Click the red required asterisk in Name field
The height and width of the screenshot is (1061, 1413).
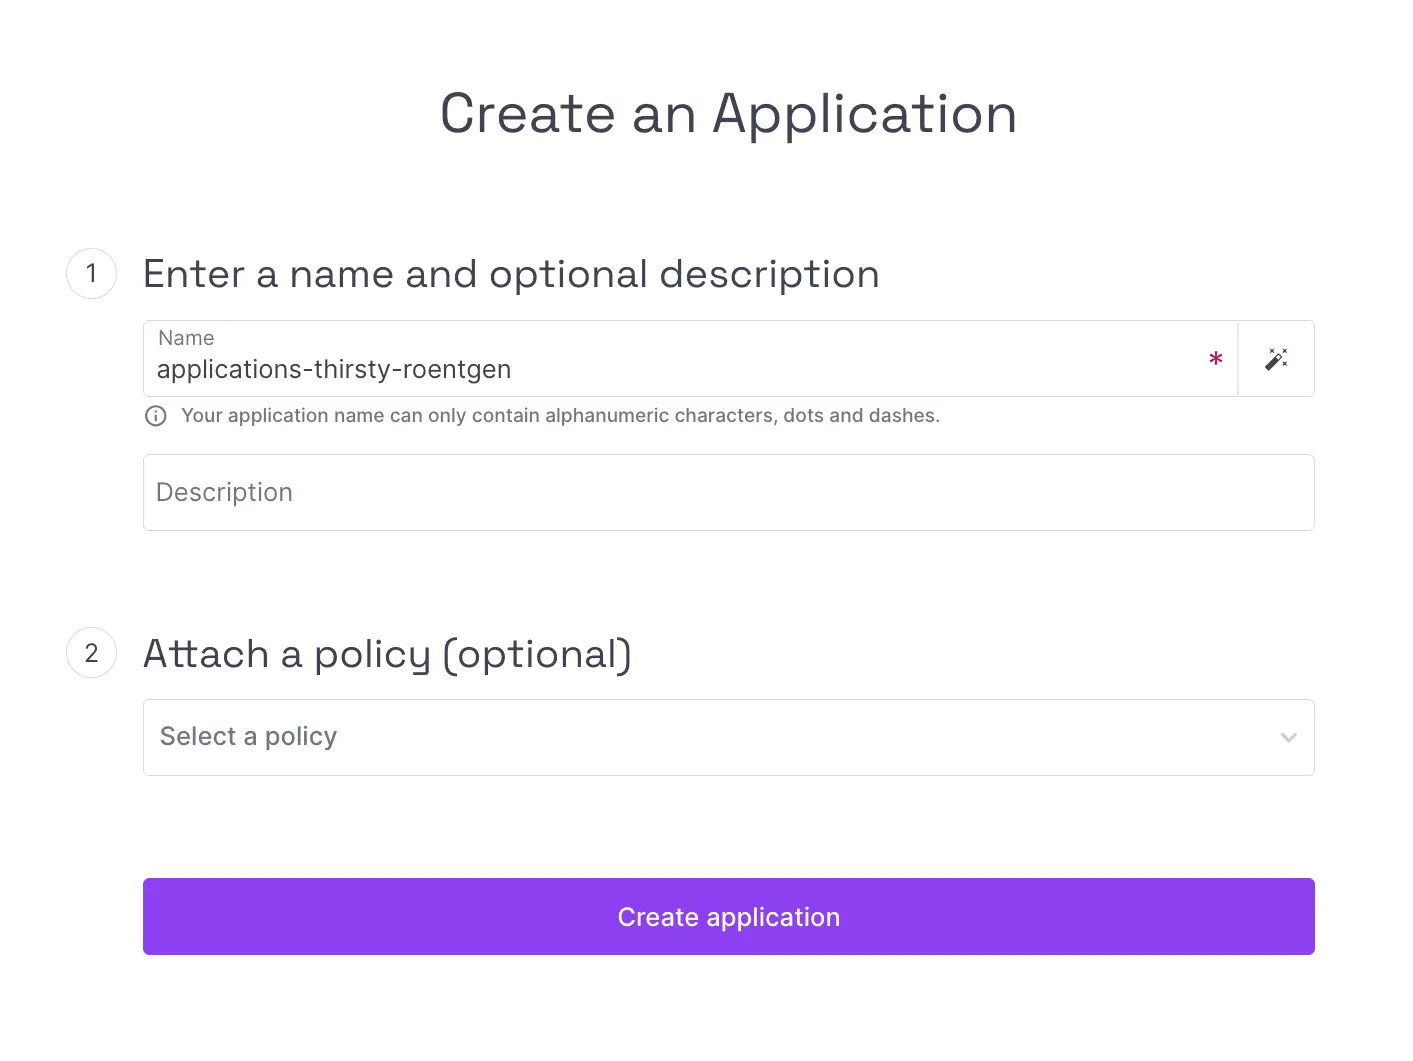(x=1215, y=359)
